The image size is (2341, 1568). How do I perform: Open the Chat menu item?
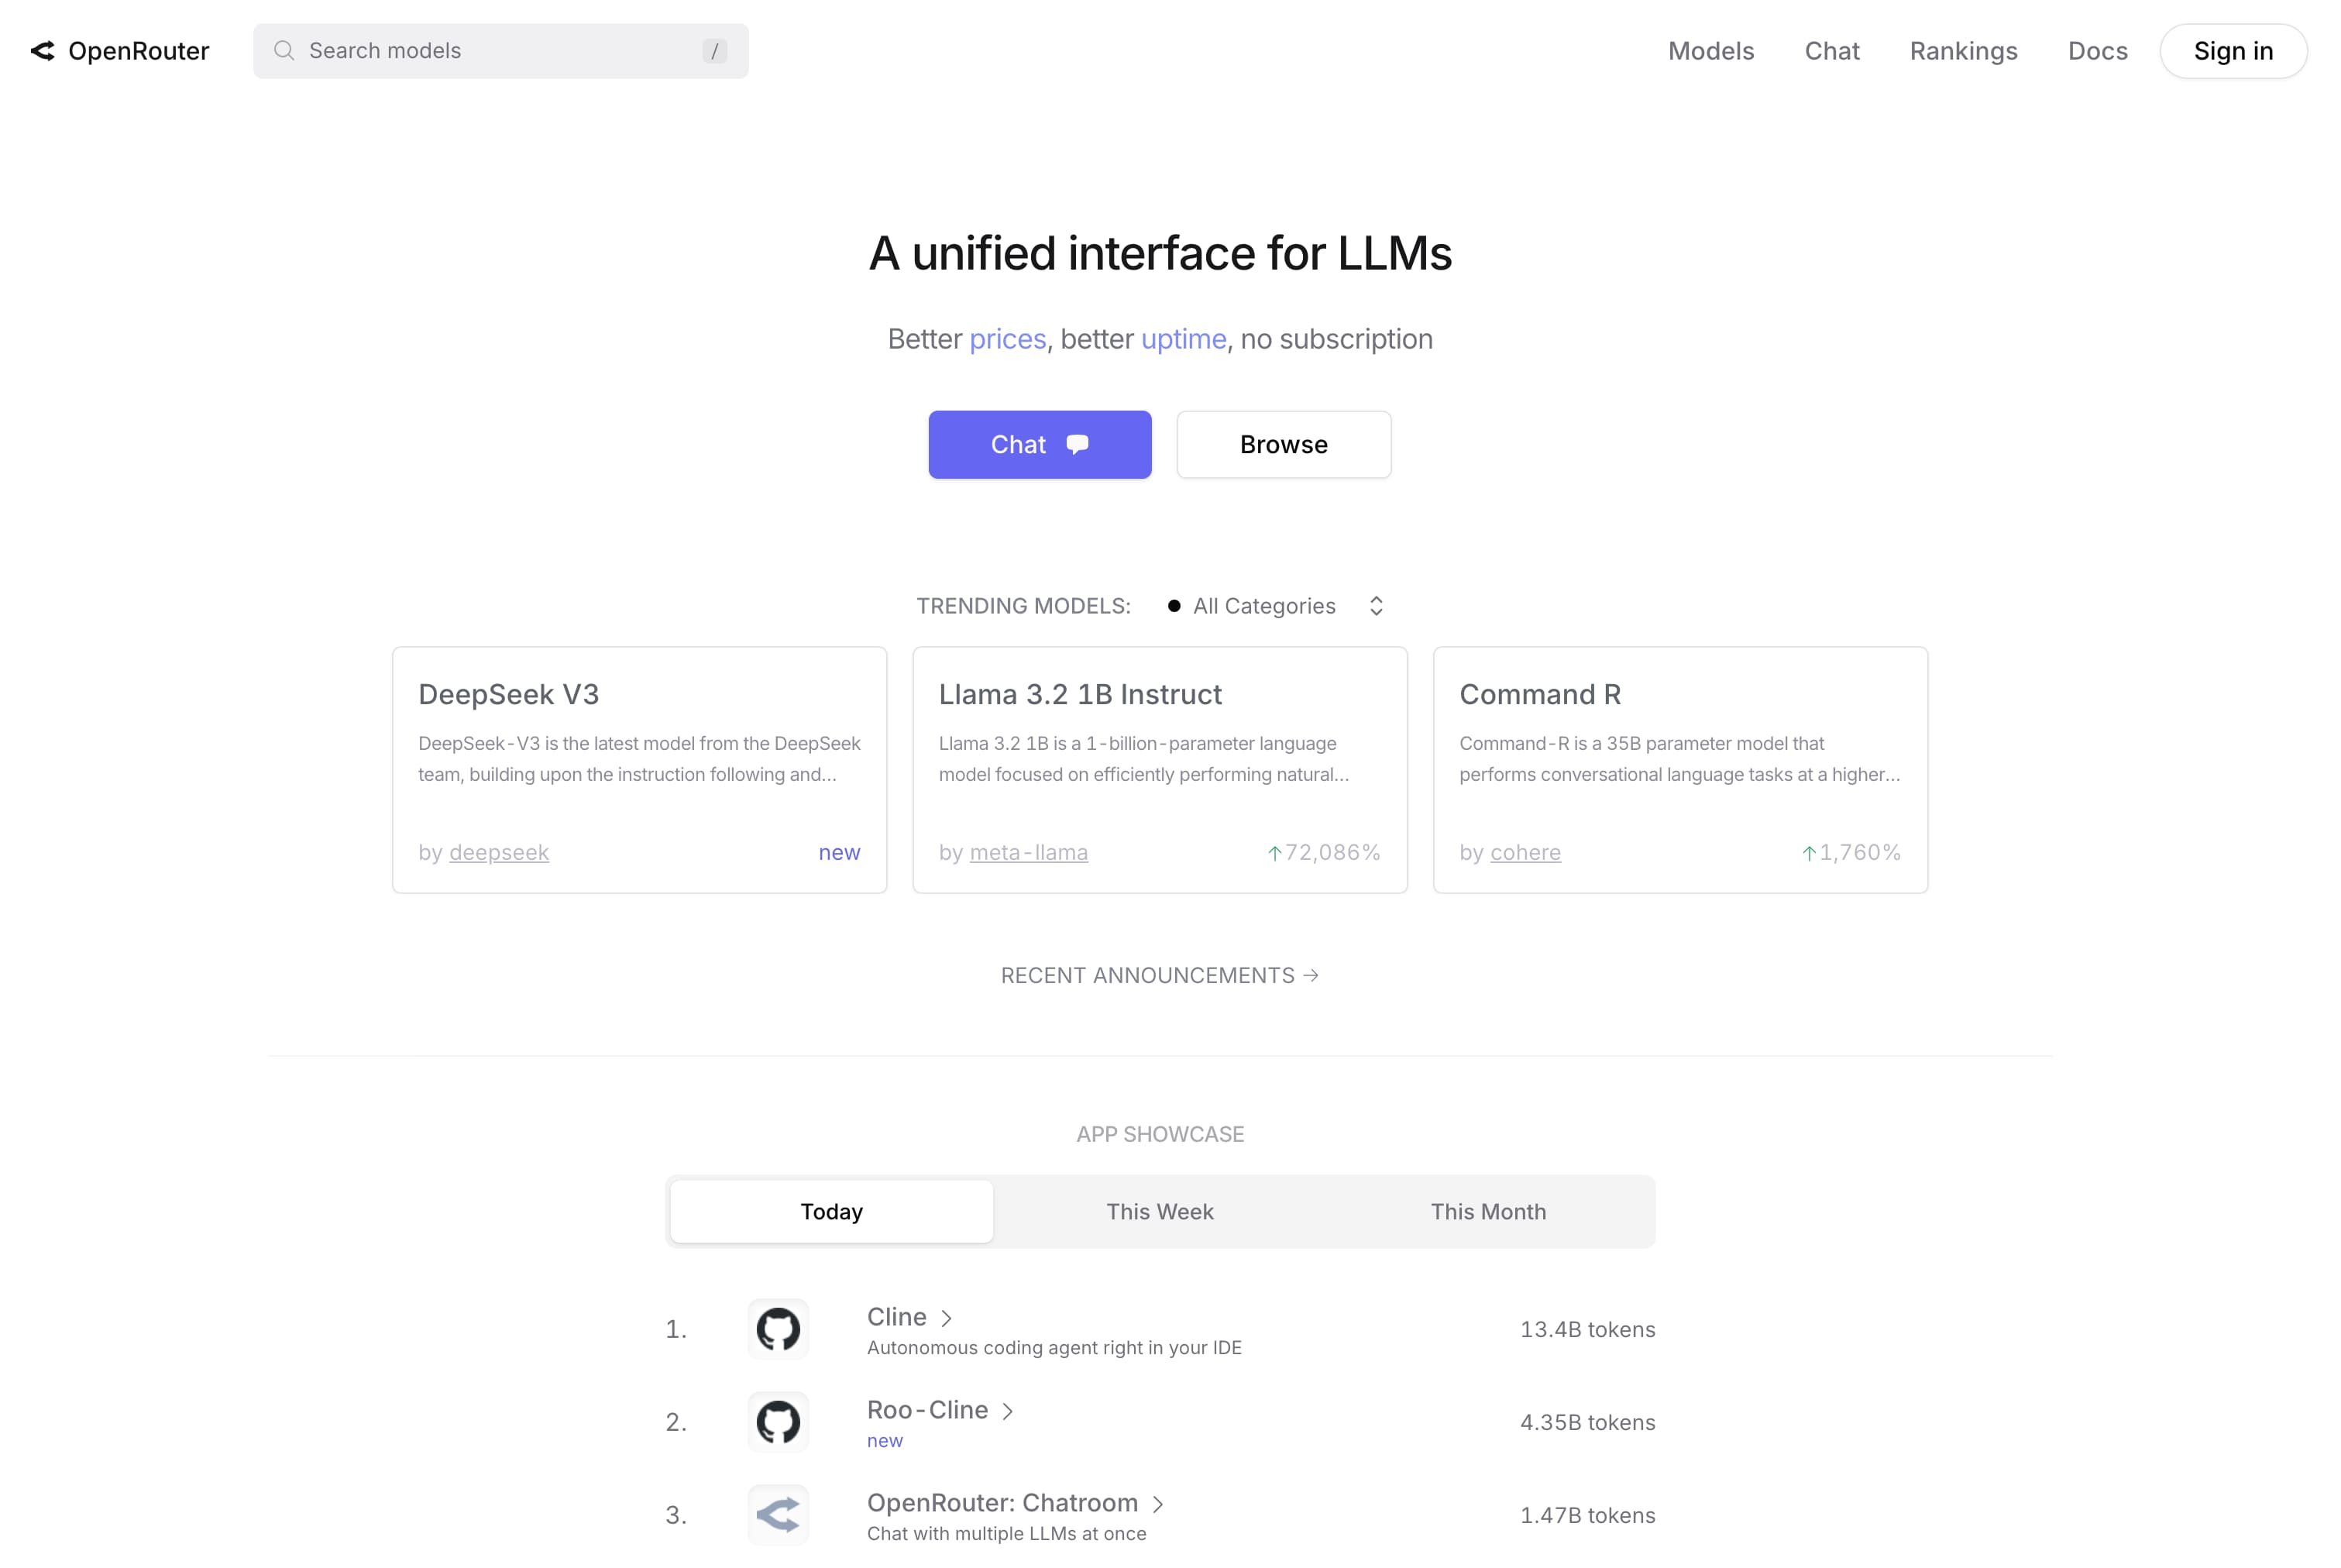coord(1834,49)
